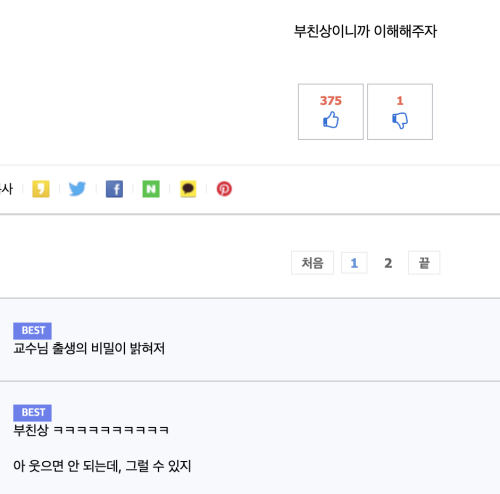Click the second BEST badge
The height and width of the screenshot is (494, 500).
coord(32,413)
